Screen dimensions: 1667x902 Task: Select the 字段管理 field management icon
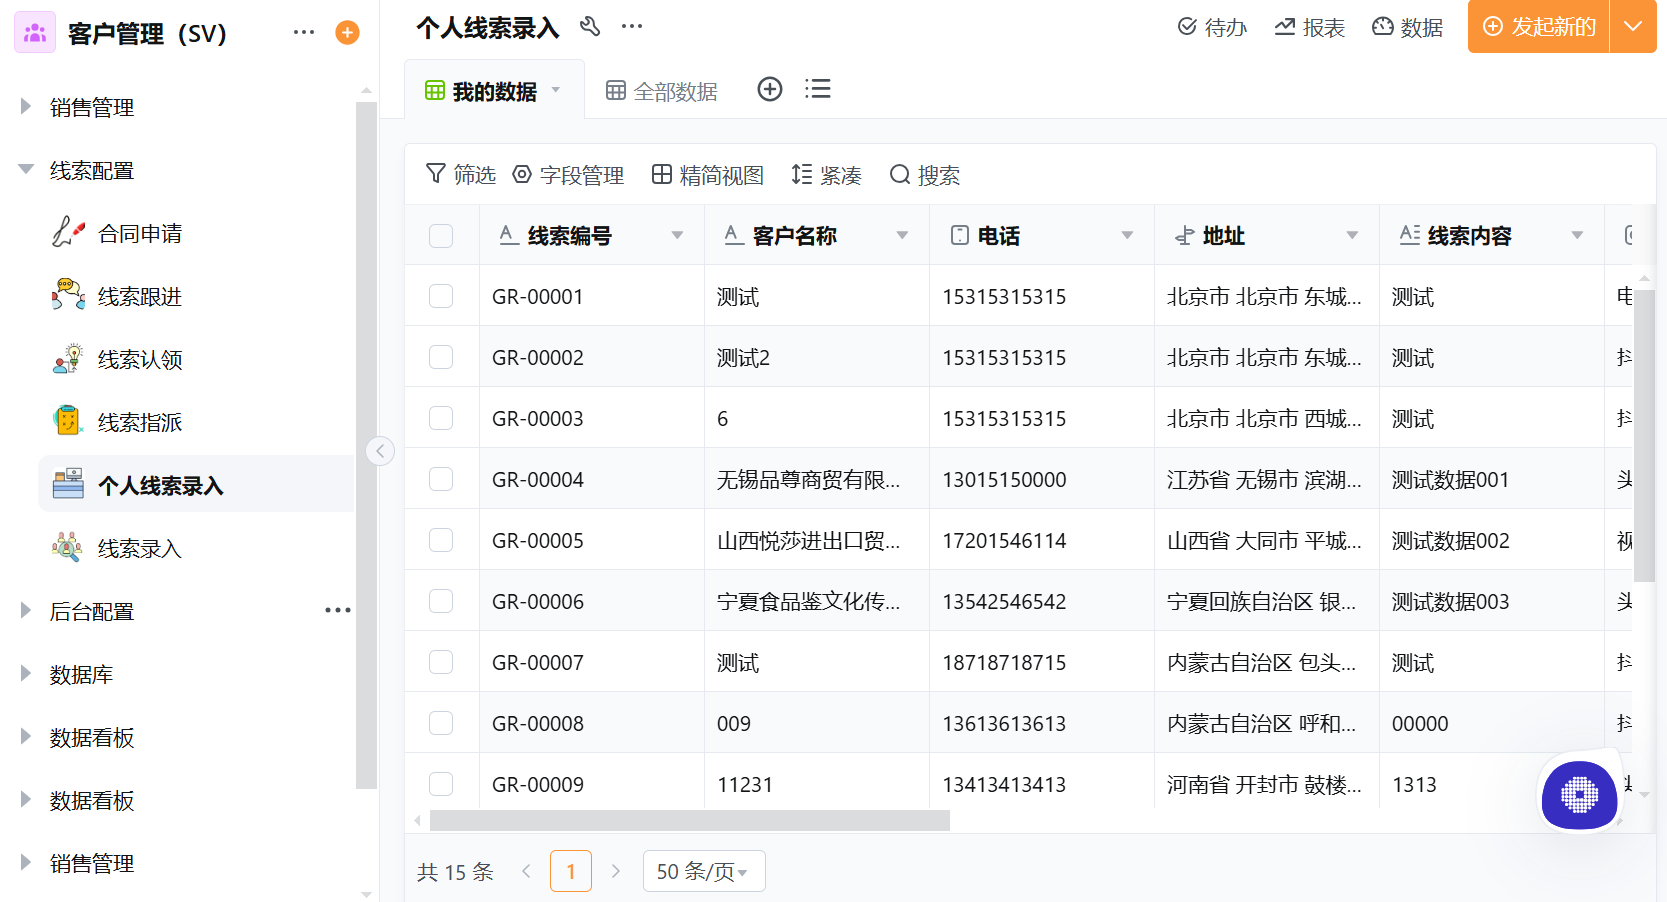(x=568, y=174)
